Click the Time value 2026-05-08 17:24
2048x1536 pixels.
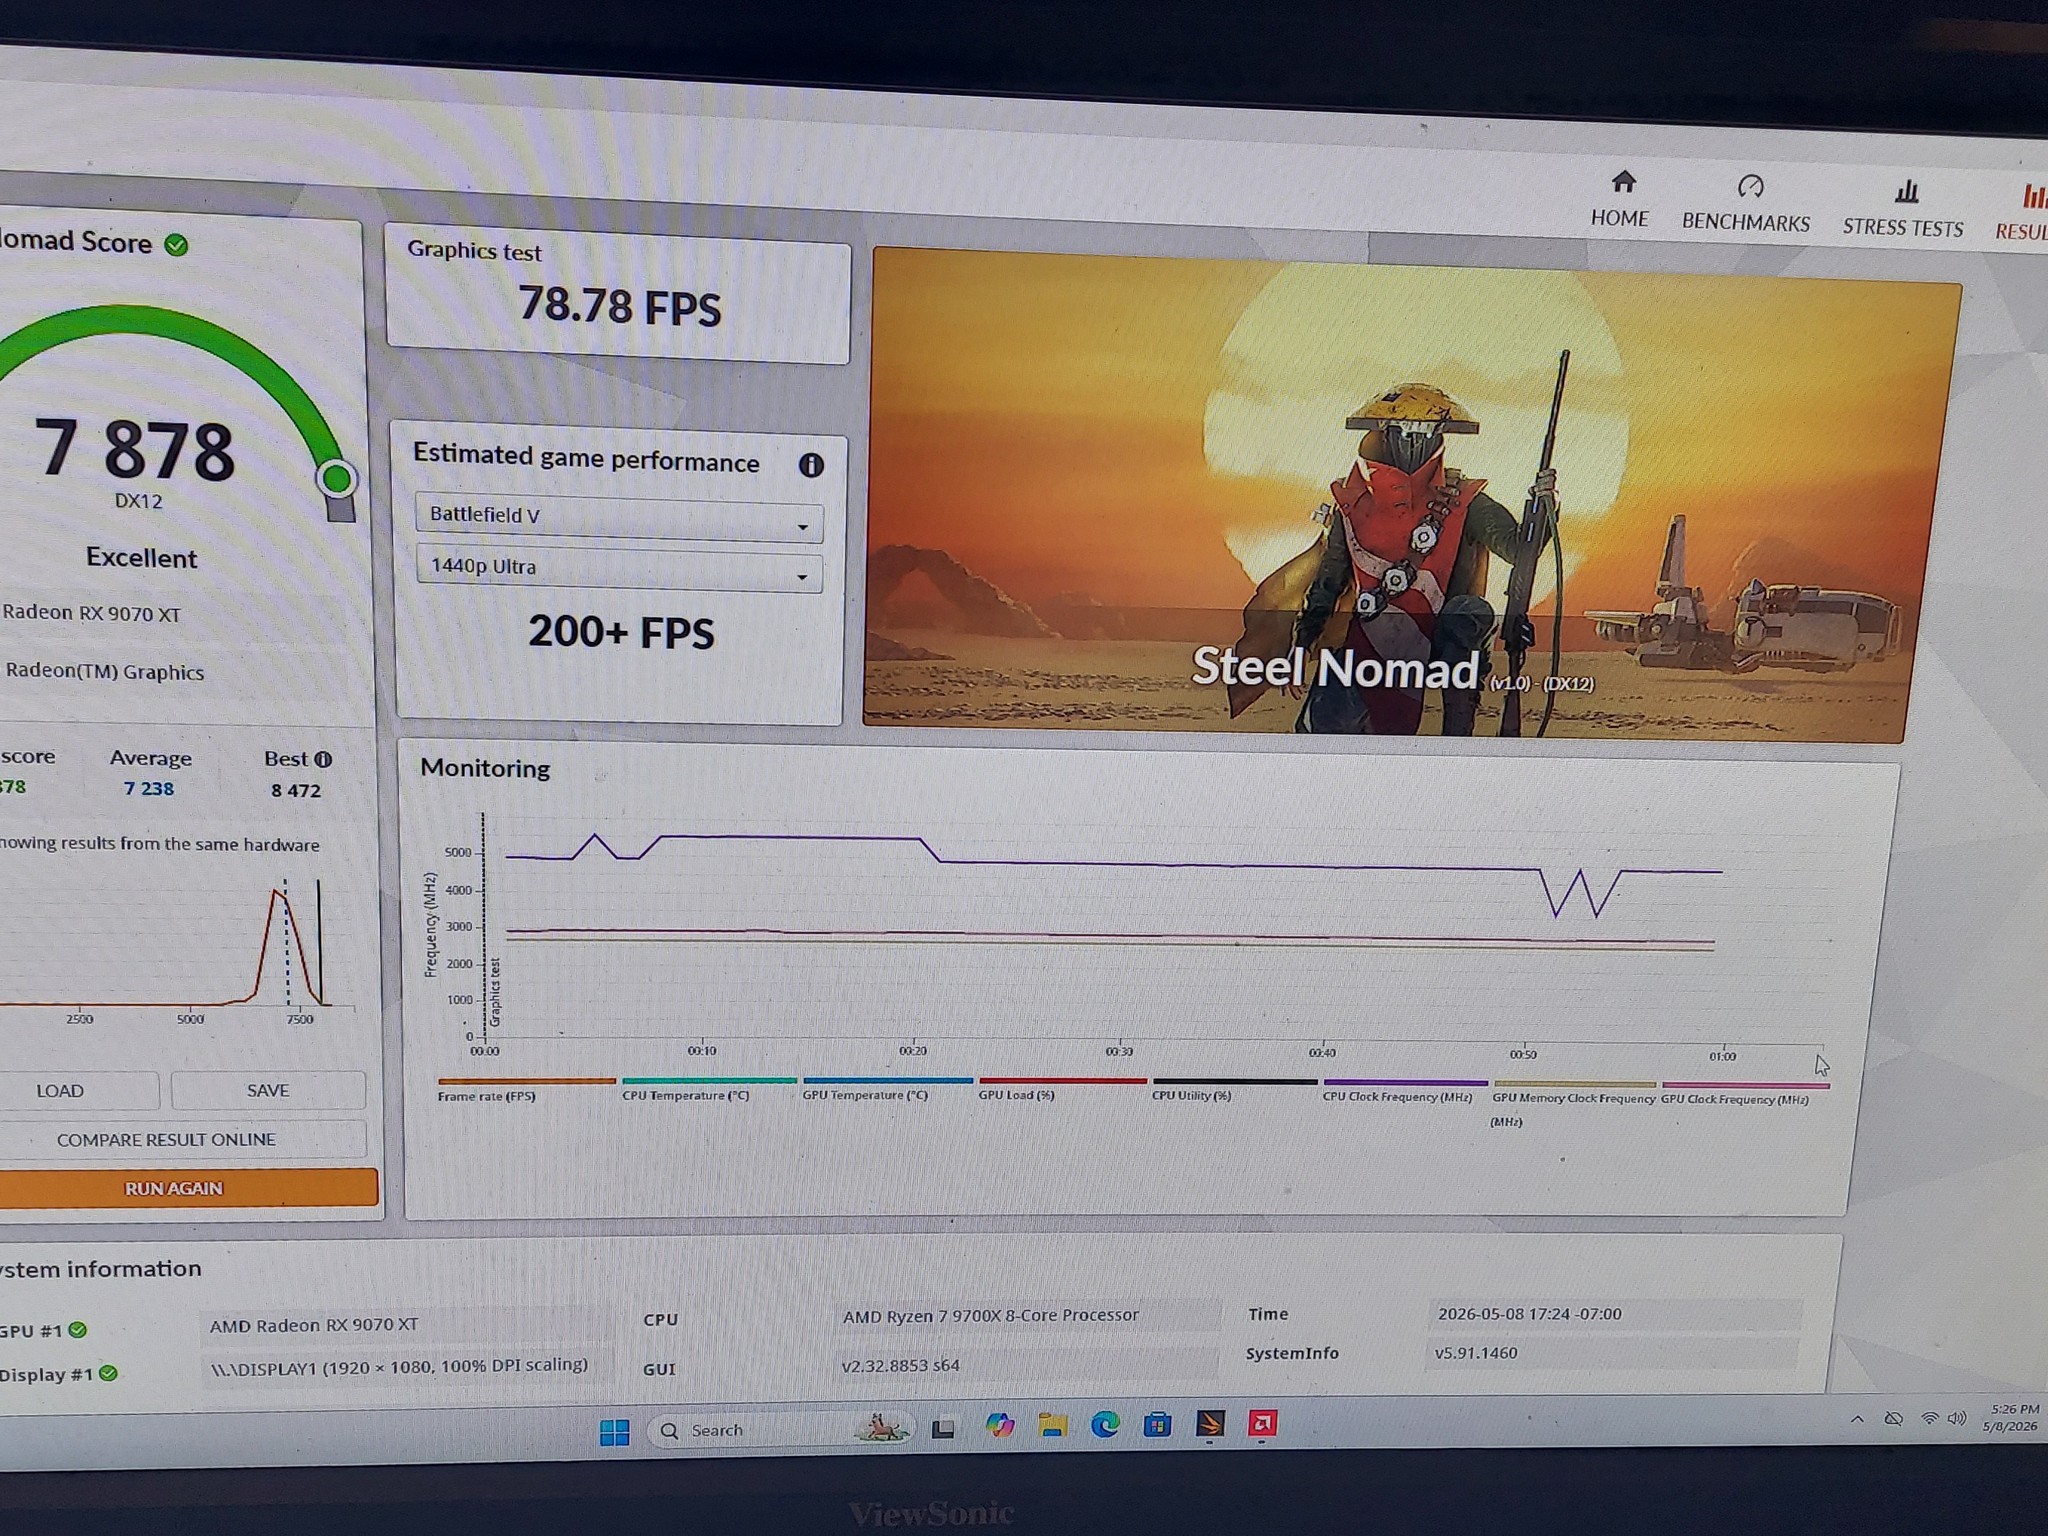1615,1314
